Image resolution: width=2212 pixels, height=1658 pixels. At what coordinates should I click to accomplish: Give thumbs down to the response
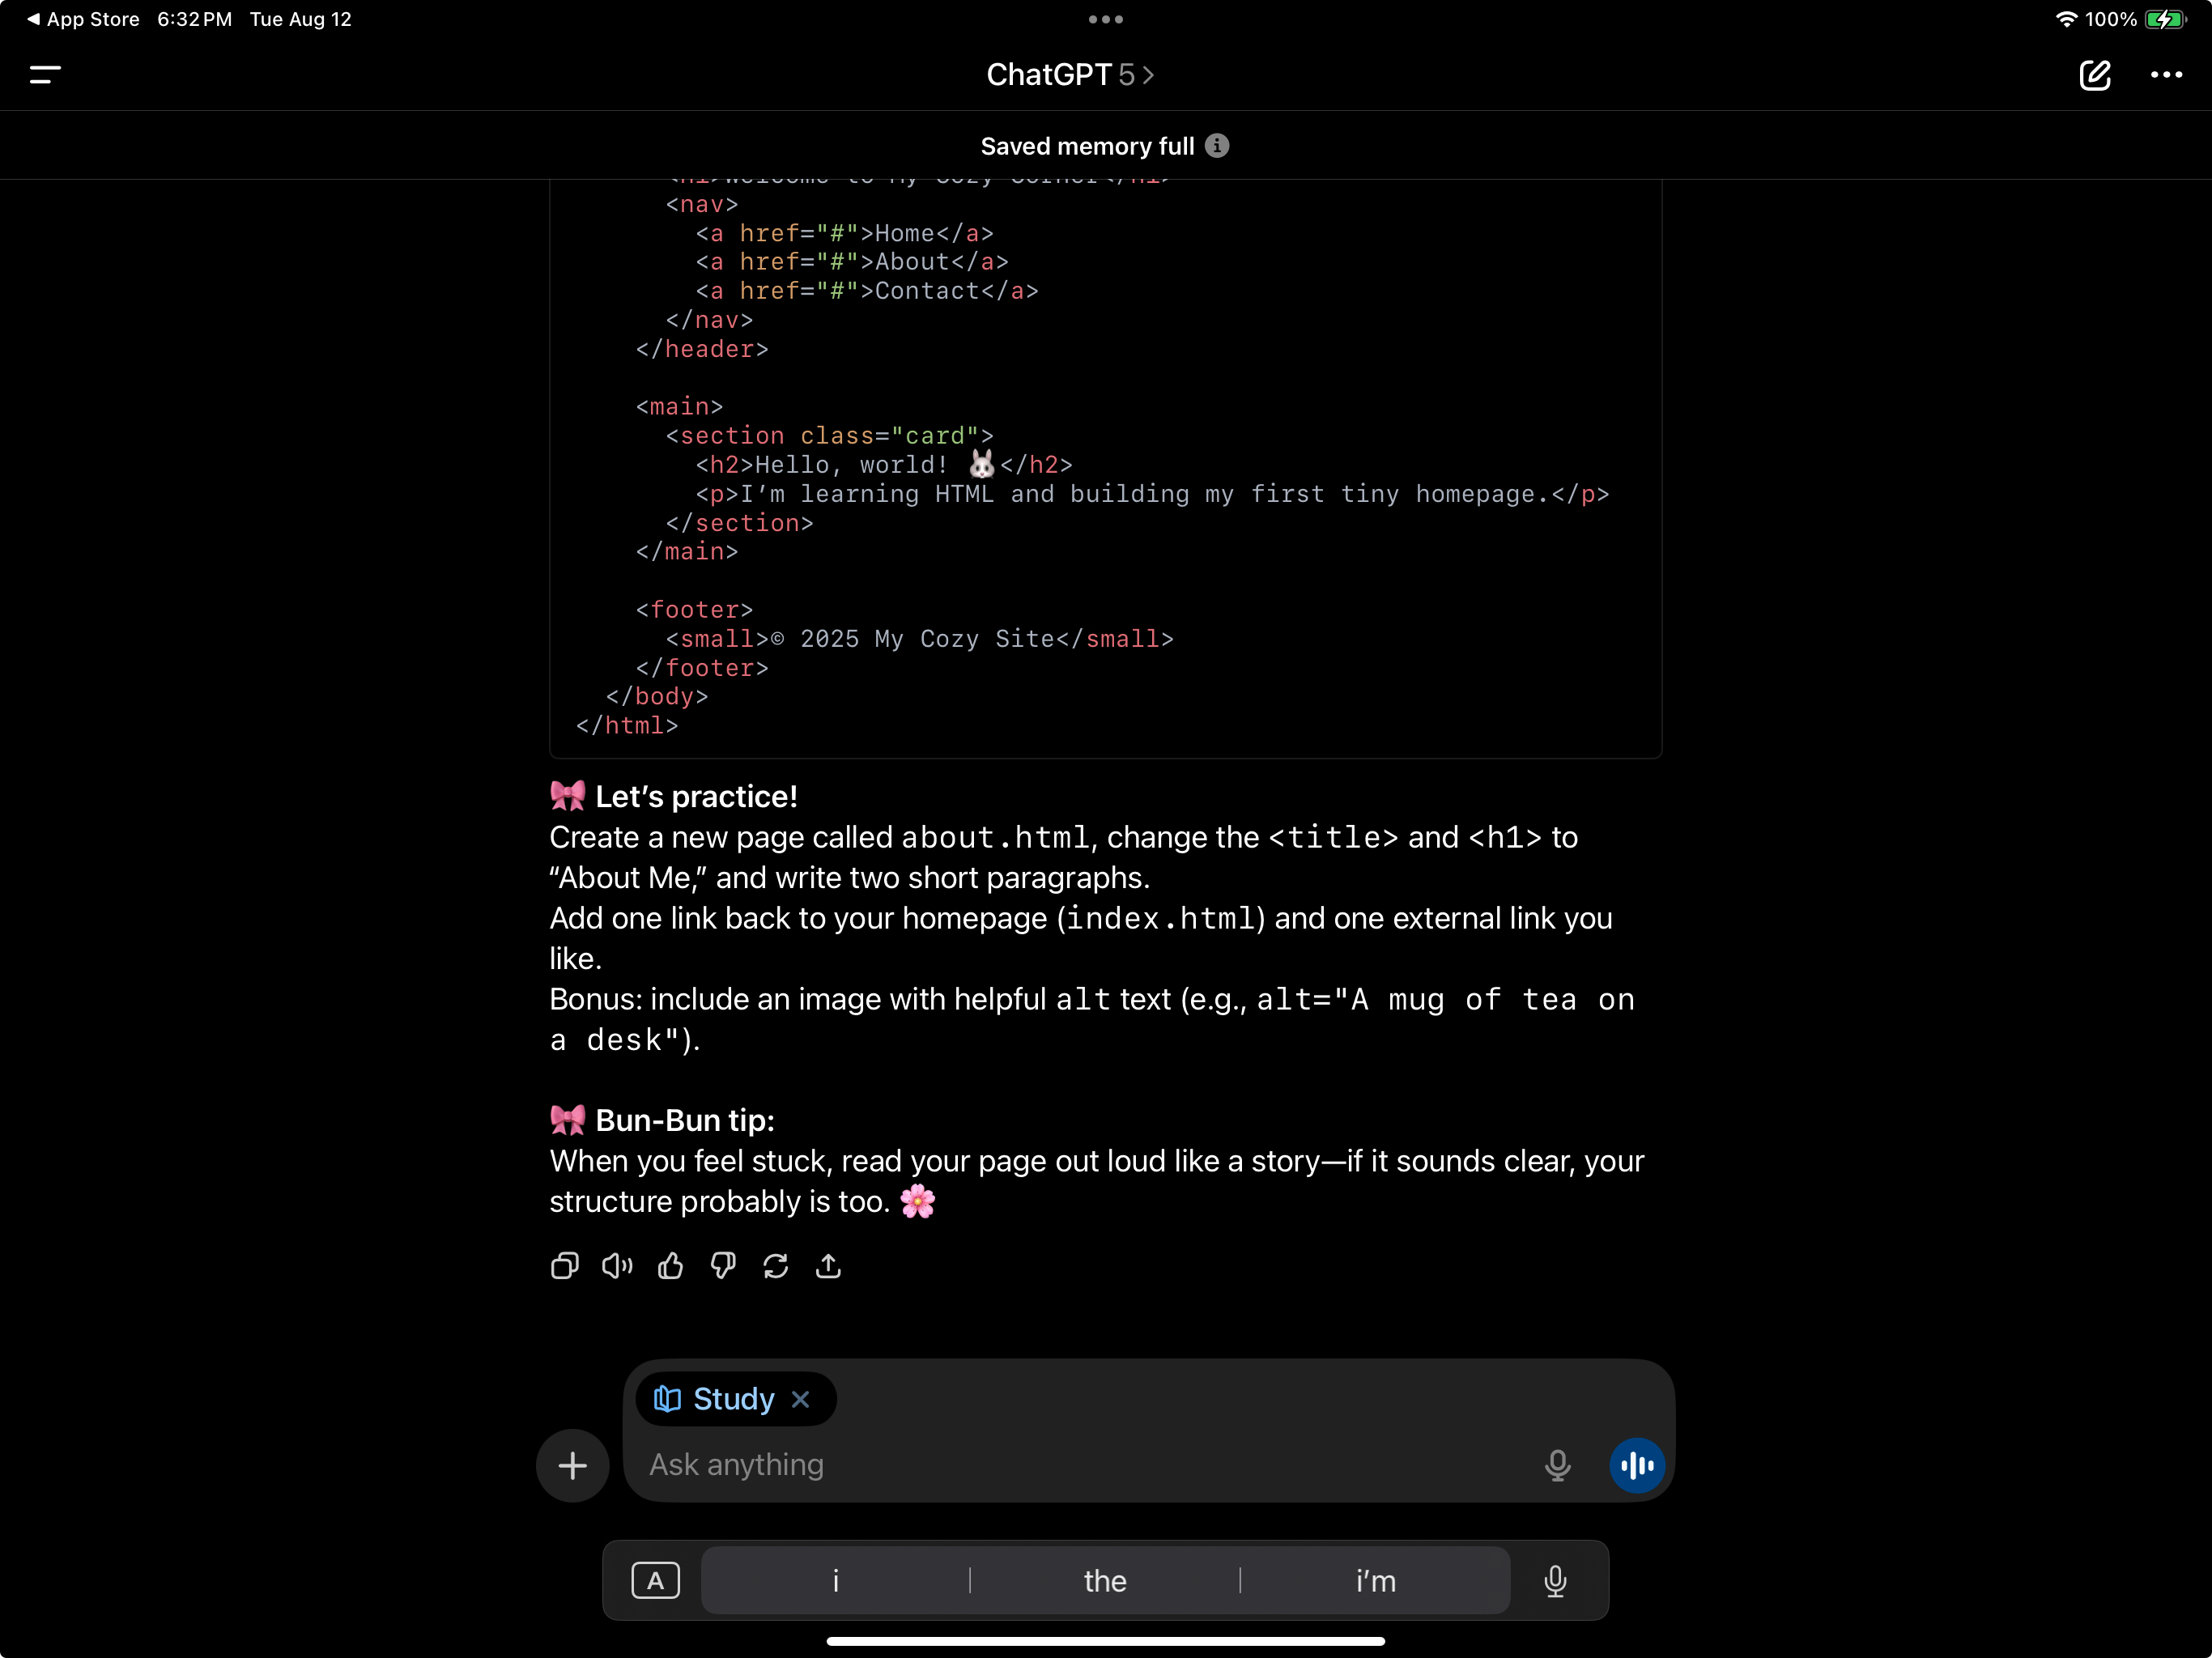[x=723, y=1266]
